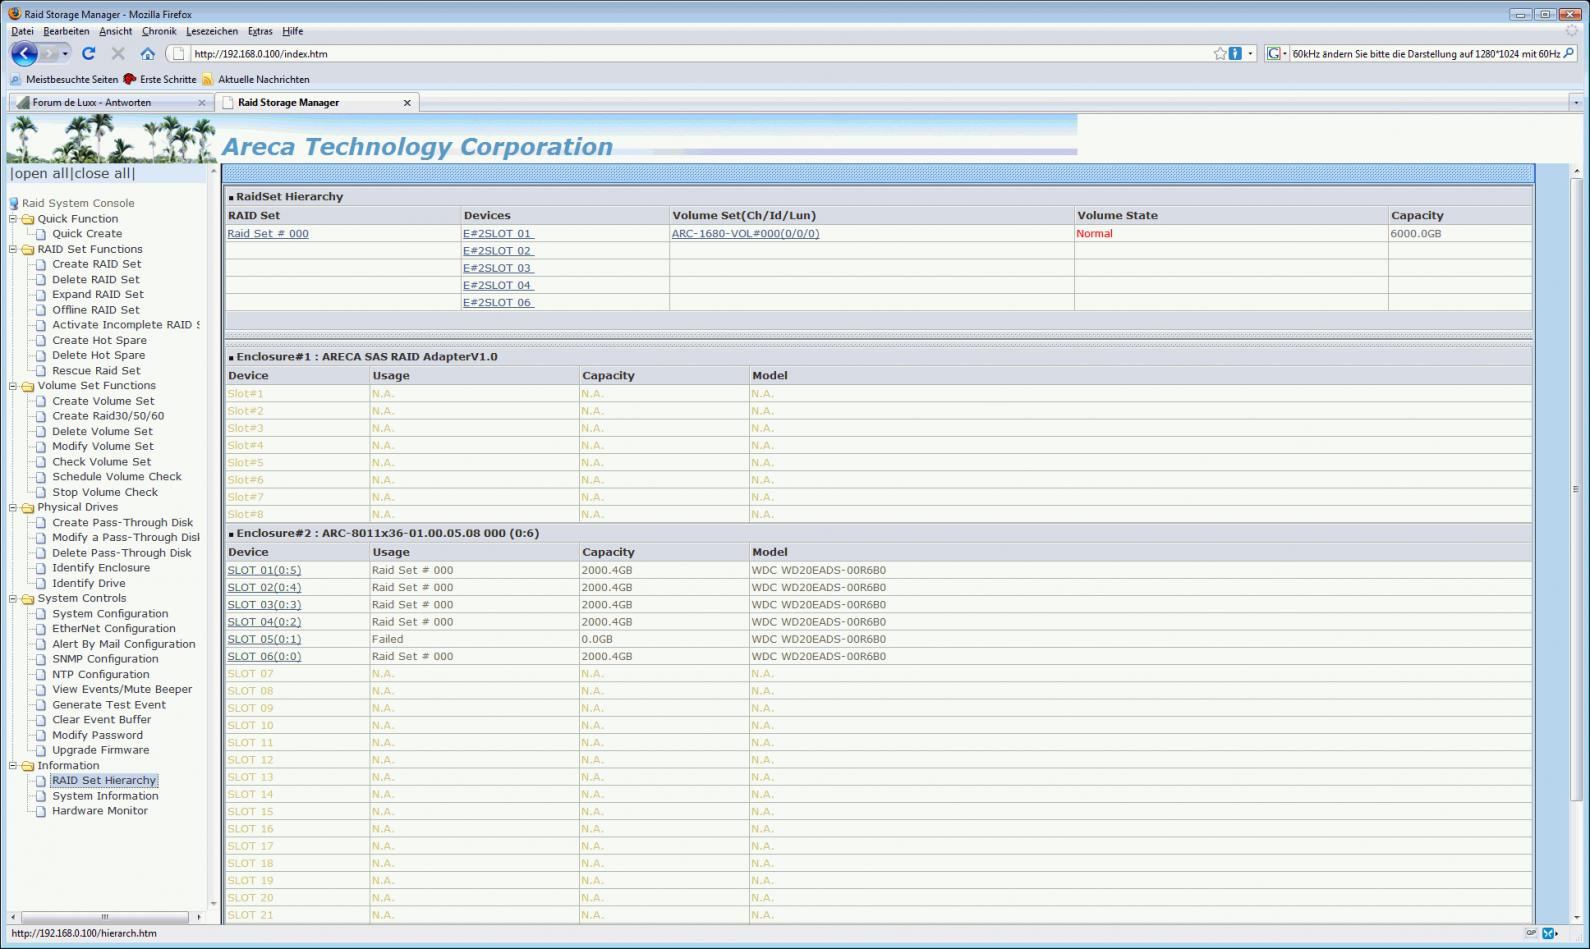Open Create RAID Set page
Screen dimensions: 1590x949
97,264
